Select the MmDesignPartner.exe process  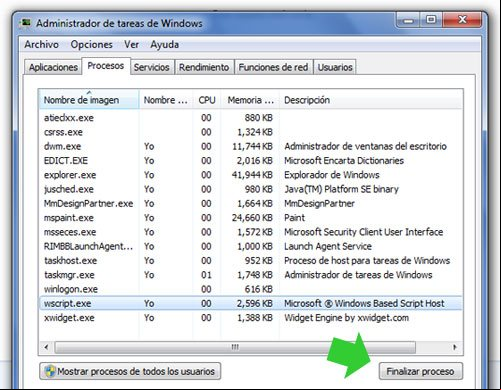click(251, 204)
